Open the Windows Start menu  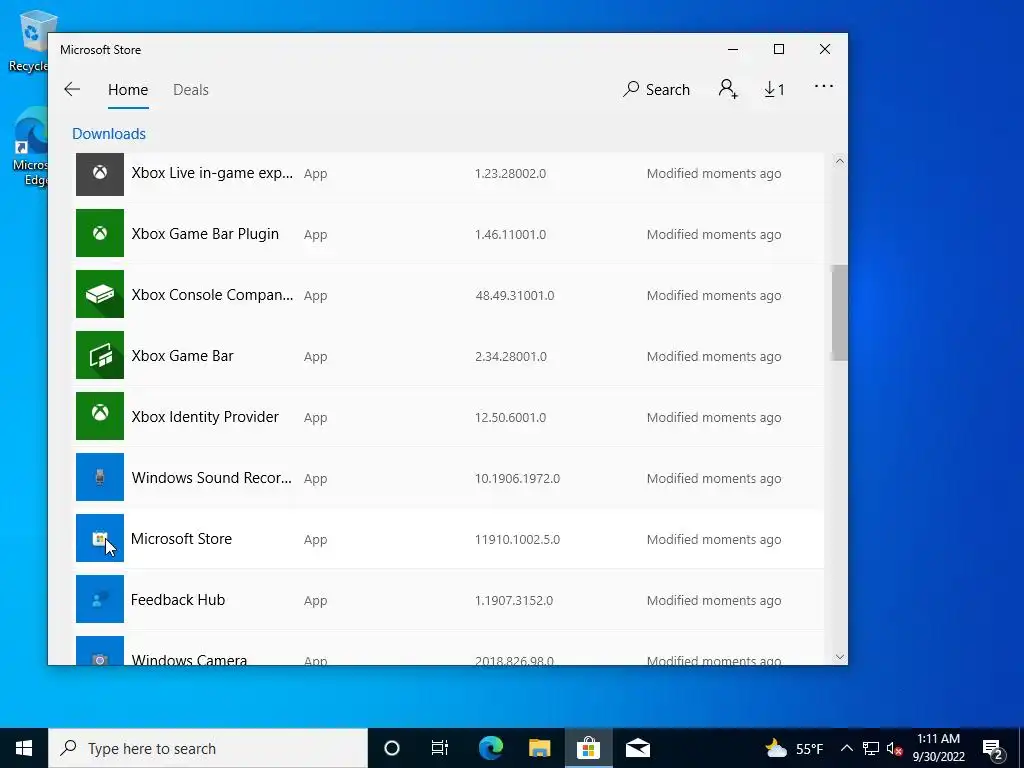point(24,748)
